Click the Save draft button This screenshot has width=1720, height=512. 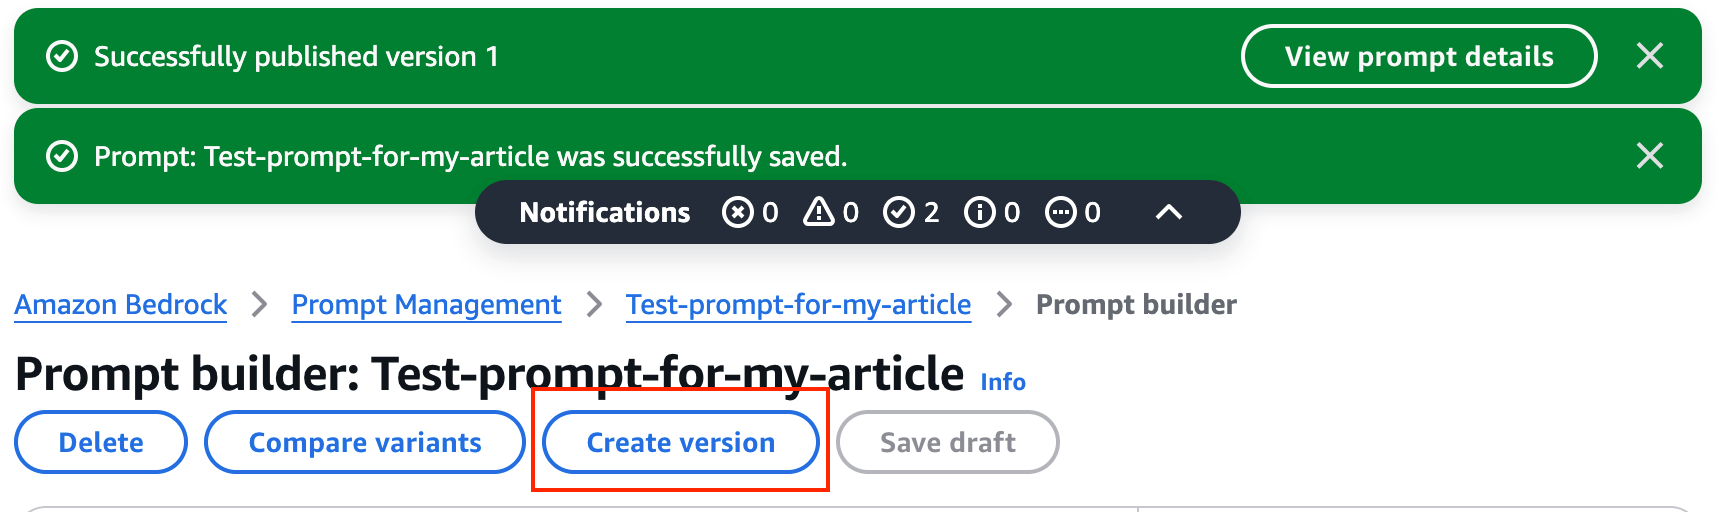click(948, 442)
